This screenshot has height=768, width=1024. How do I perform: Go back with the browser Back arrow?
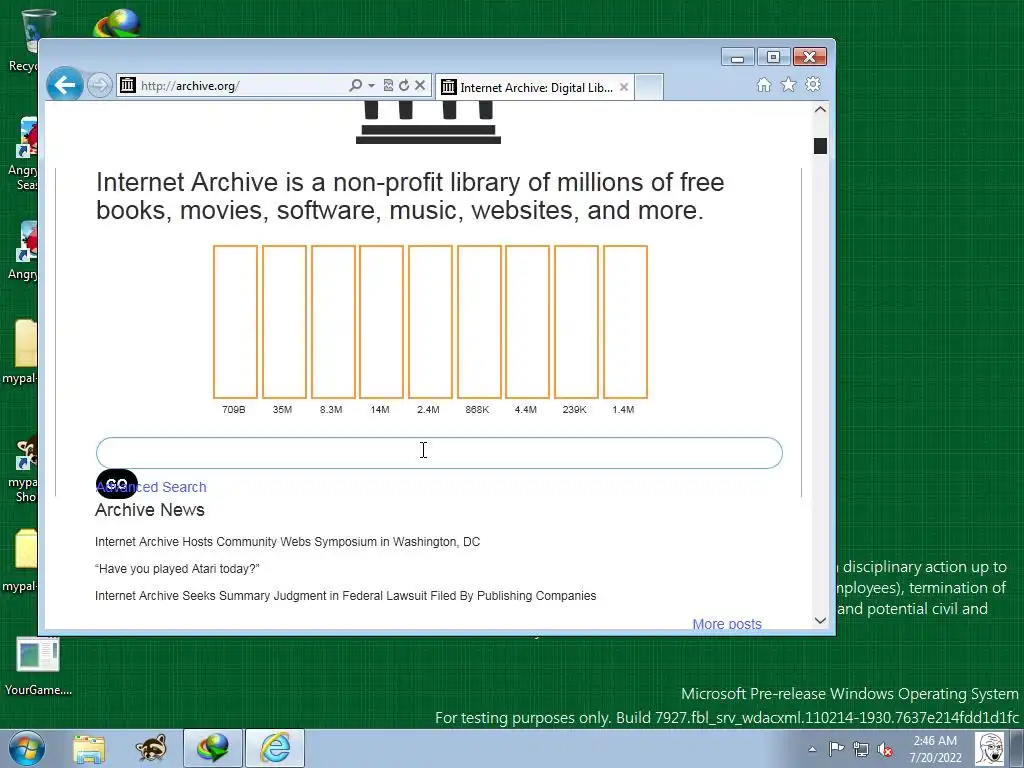(x=65, y=84)
